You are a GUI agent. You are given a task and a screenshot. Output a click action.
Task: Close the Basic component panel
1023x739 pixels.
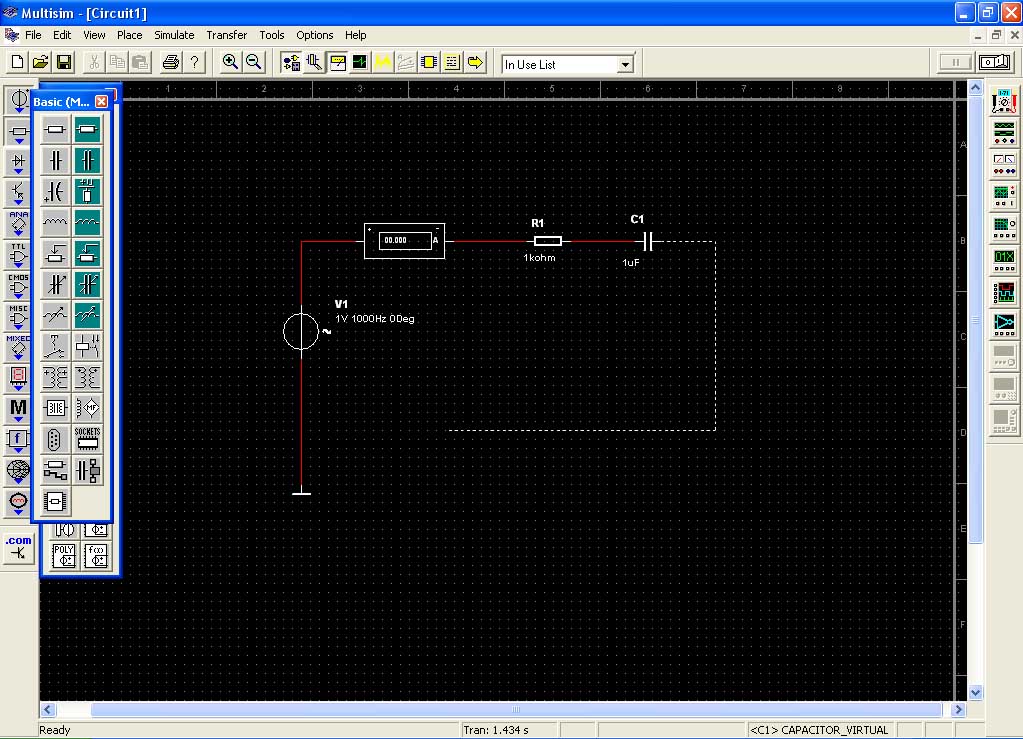101,102
